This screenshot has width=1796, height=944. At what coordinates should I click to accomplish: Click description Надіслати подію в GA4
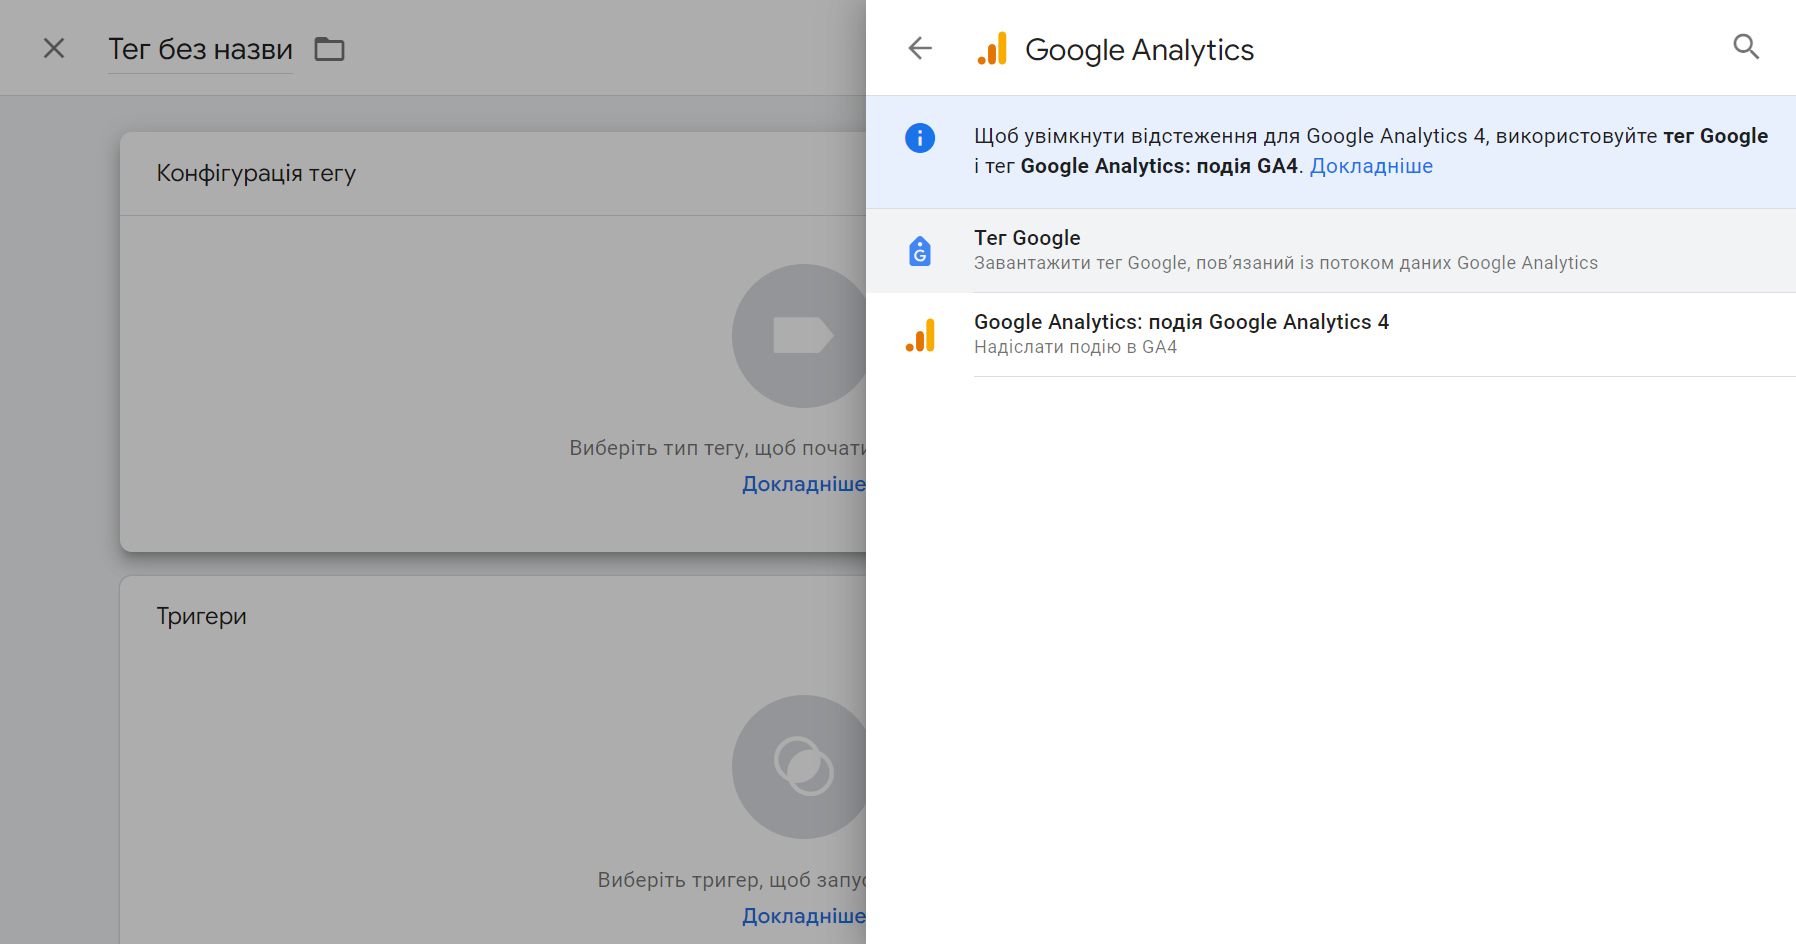click(x=1075, y=347)
